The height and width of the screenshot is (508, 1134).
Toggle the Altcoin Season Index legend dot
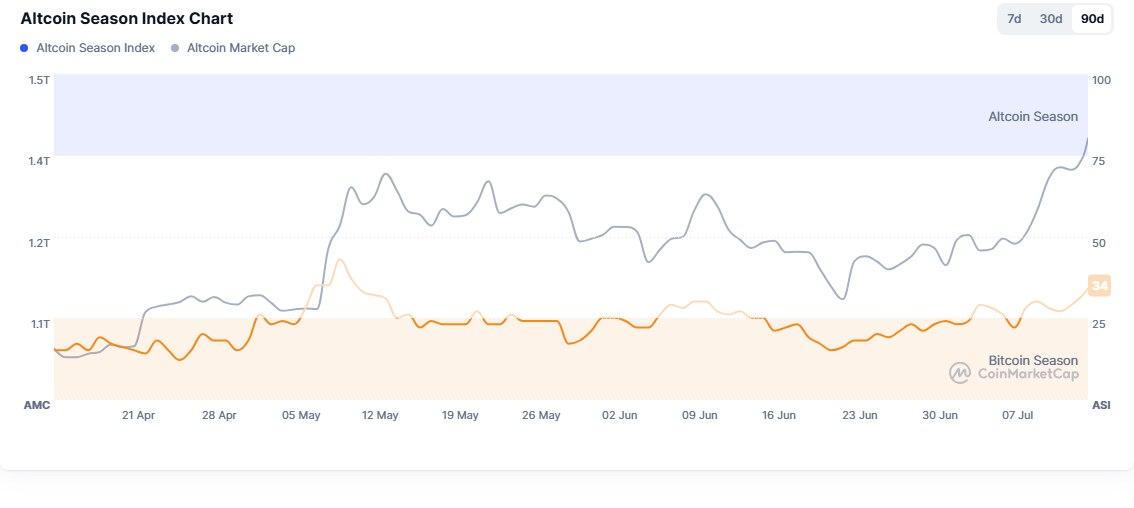pos(24,48)
